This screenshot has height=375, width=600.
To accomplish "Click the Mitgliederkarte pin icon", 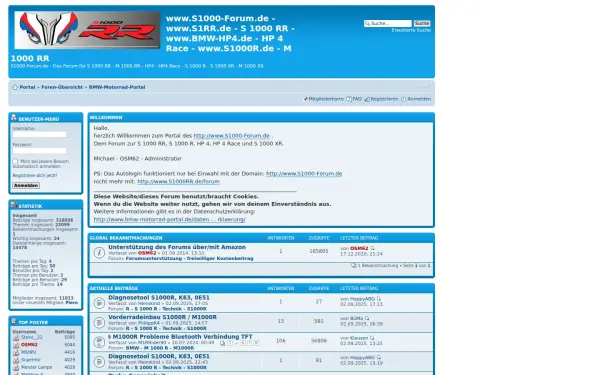I will (305, 99).
